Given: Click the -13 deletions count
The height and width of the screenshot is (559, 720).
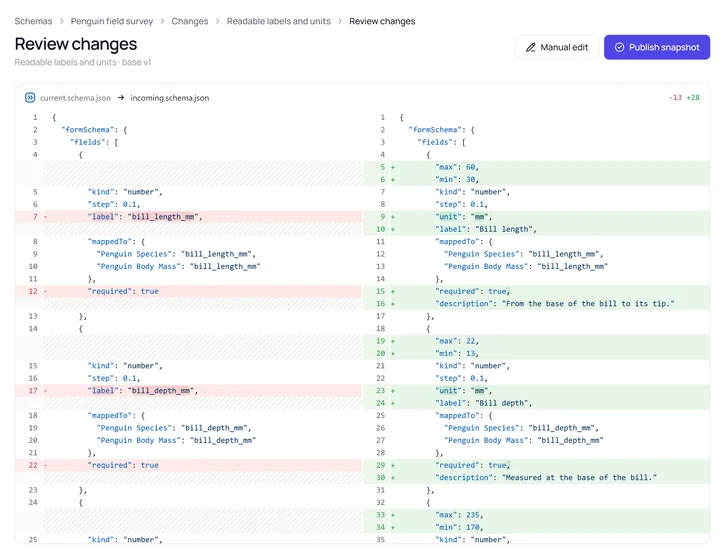Looking at the screenshot, I should (675, 97).
